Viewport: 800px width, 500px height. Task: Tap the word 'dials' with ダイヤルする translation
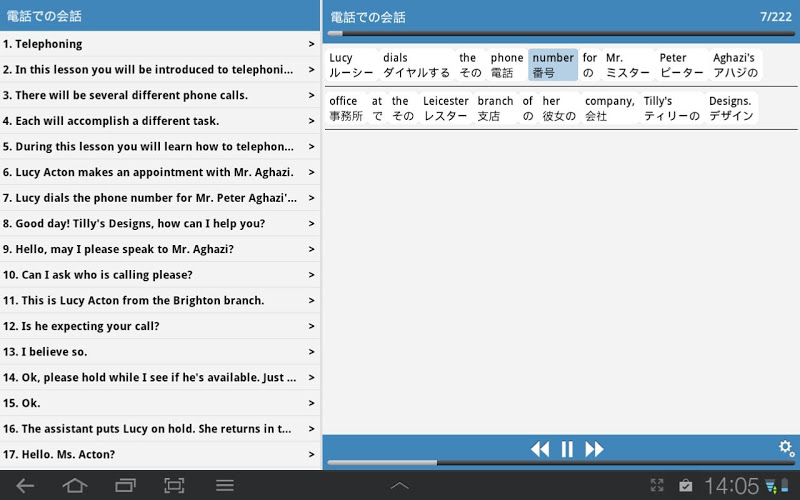click(x=416, y=65)
